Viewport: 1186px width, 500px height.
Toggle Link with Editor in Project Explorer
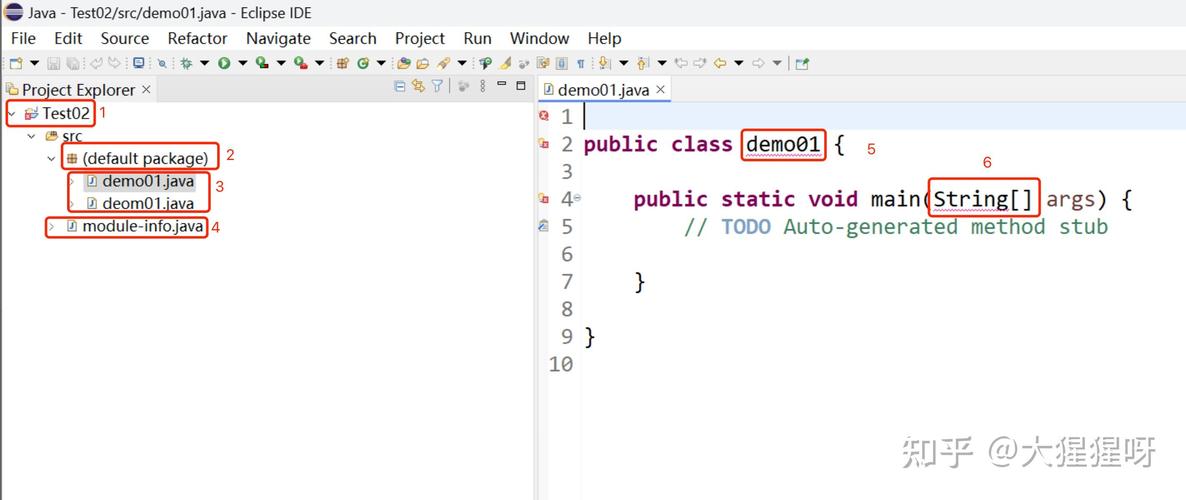(419, 87)
